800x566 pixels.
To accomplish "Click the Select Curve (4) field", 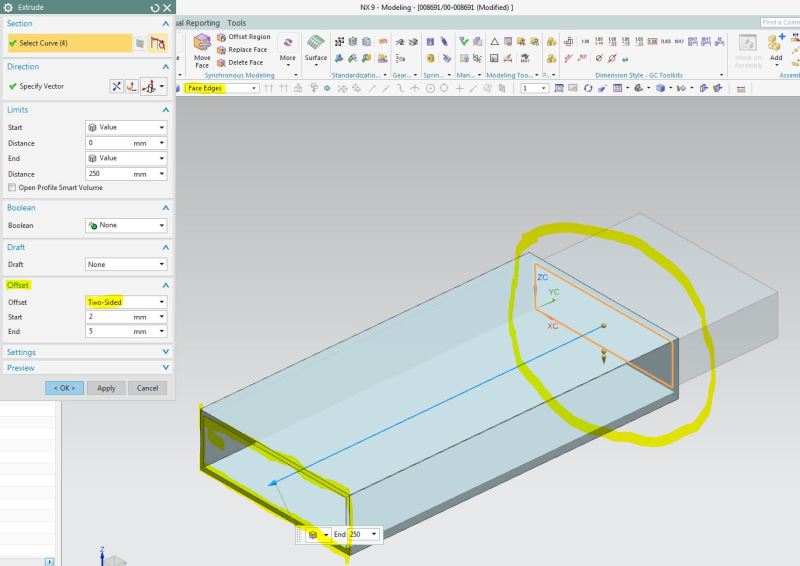I will 69,43.
